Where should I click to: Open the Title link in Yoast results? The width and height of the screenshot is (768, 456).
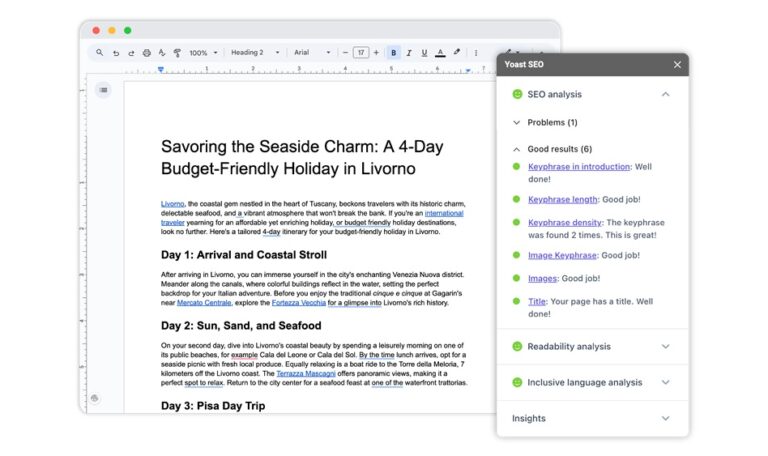(536, 301)
